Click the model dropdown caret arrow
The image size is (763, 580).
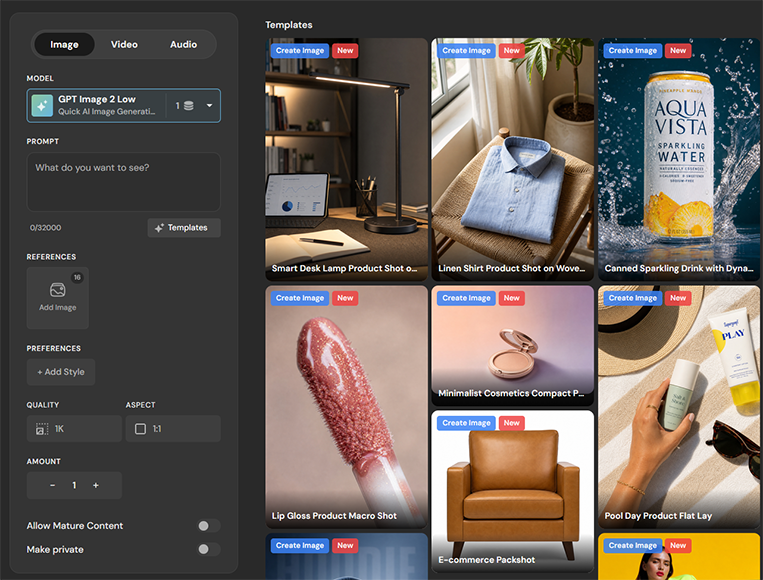click(209, 105)
